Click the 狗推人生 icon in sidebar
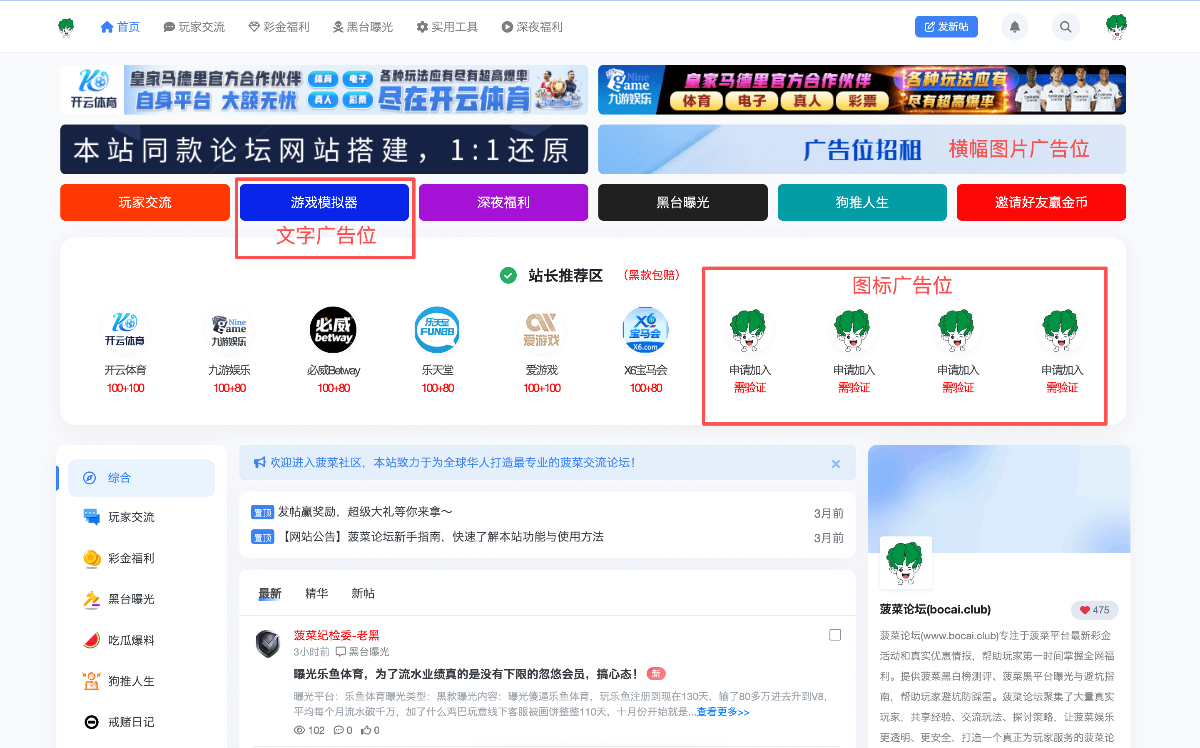The image size is (1200, 748). pos(92,681)
